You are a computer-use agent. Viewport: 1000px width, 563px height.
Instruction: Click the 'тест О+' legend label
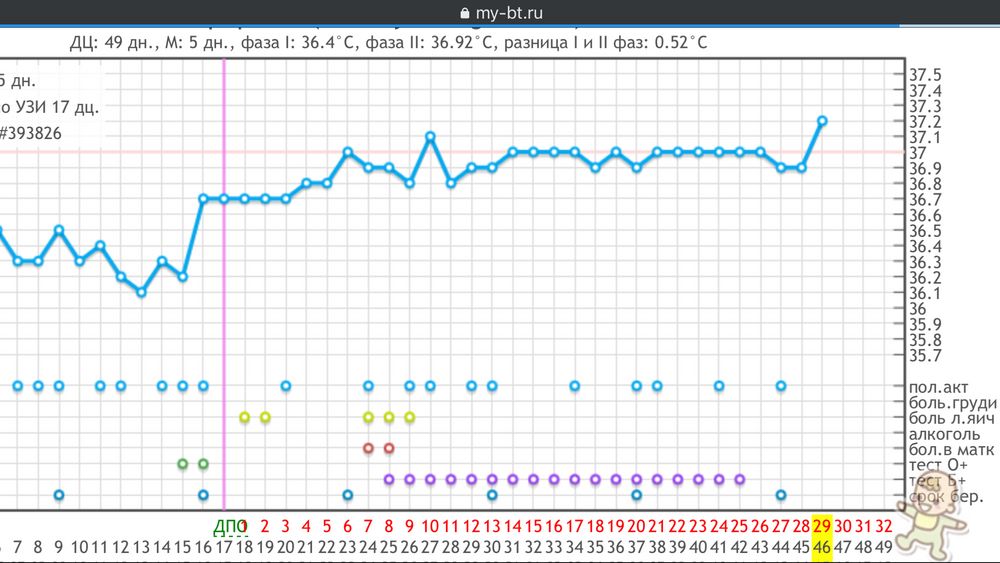click(x=936, y=465)
